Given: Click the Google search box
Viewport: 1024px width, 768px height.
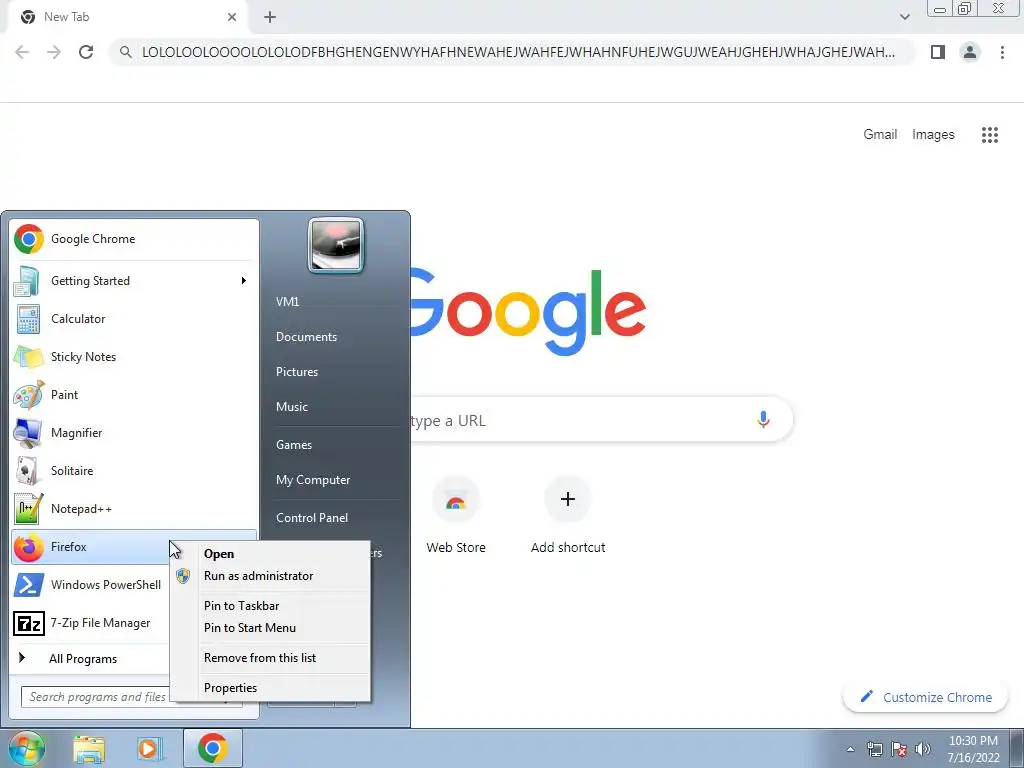Looking at the screenshot, I should tap(601, 419).
